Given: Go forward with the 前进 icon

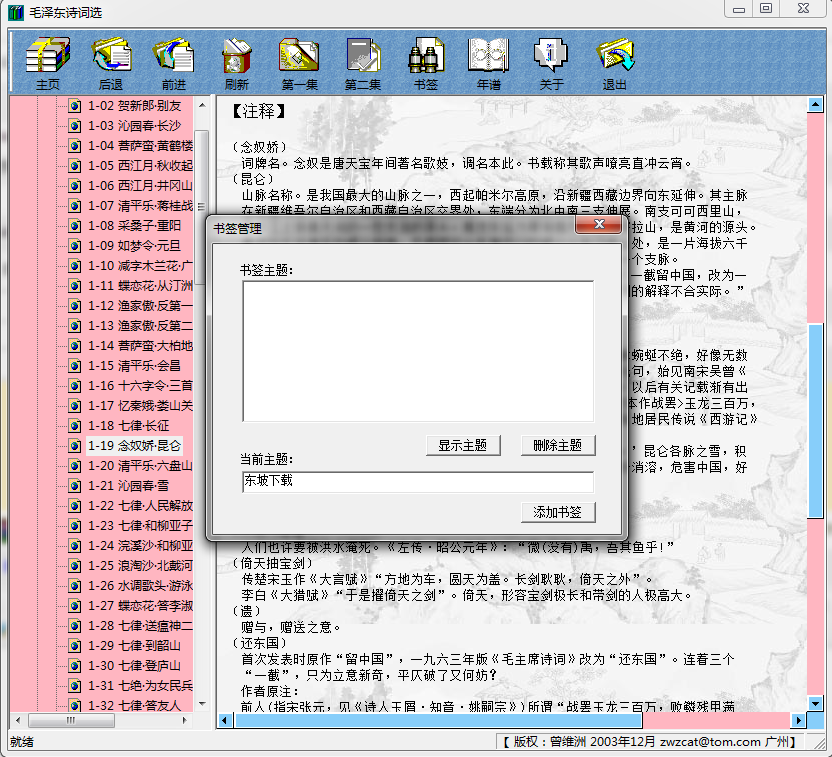Looking at the screenshot, I should (x=174, y=63).
